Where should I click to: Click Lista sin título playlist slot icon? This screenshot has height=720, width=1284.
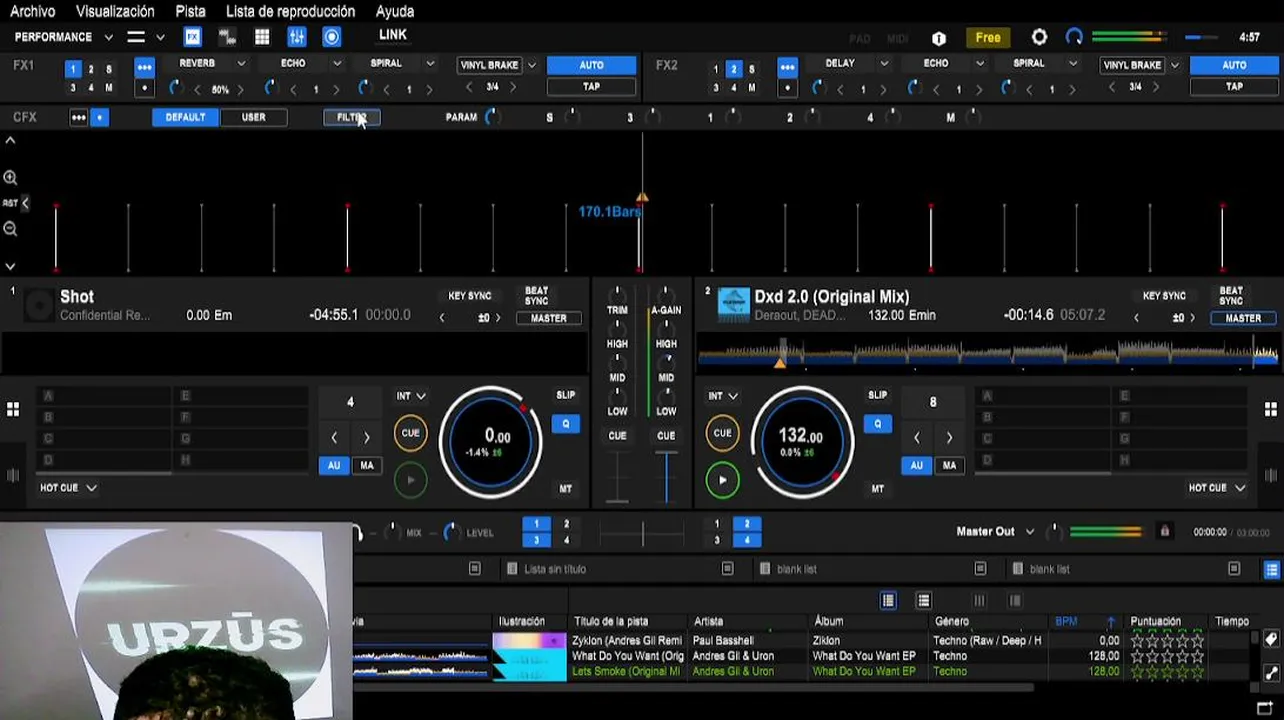pyautogui.click(x=511, y=569)
